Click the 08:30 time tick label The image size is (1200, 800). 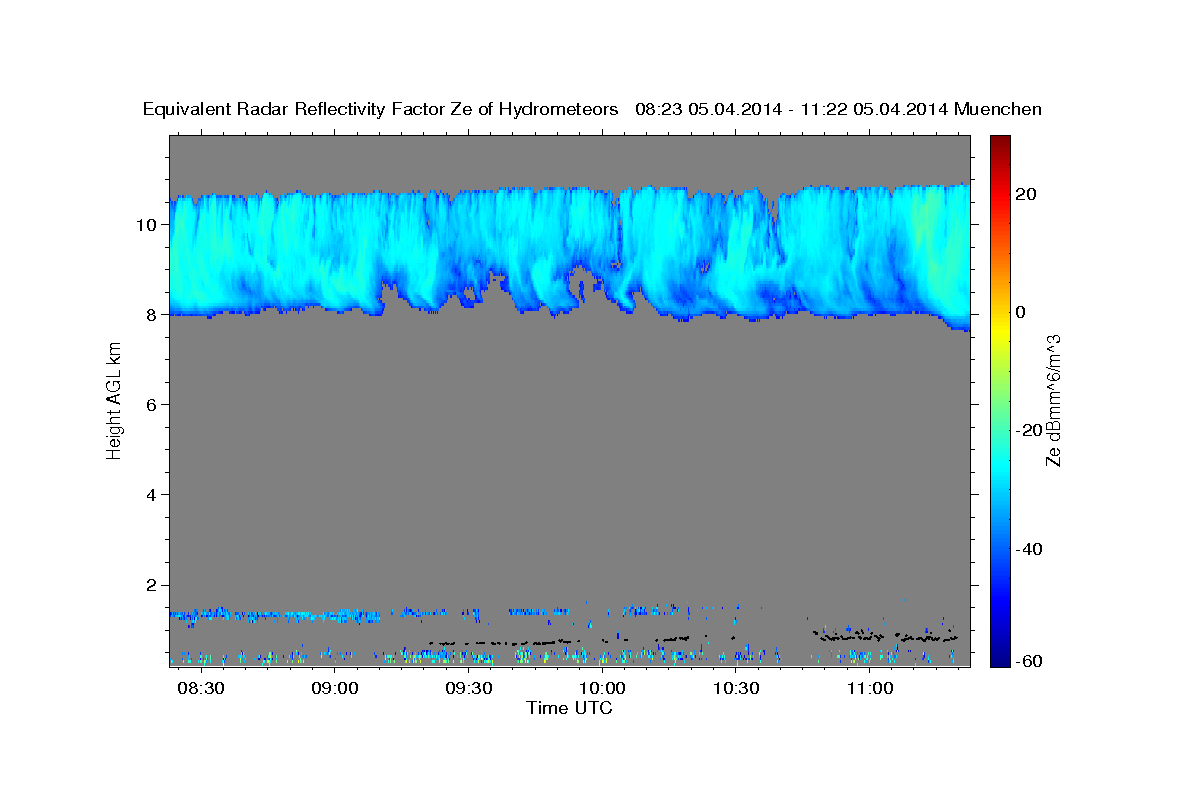201,689
